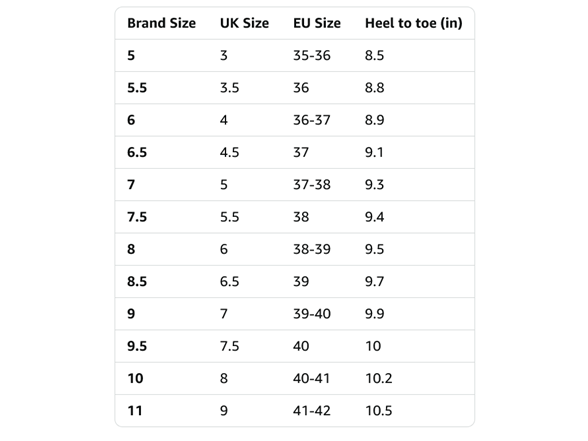Select brand size 11 row label

click(x=135, y=410)
